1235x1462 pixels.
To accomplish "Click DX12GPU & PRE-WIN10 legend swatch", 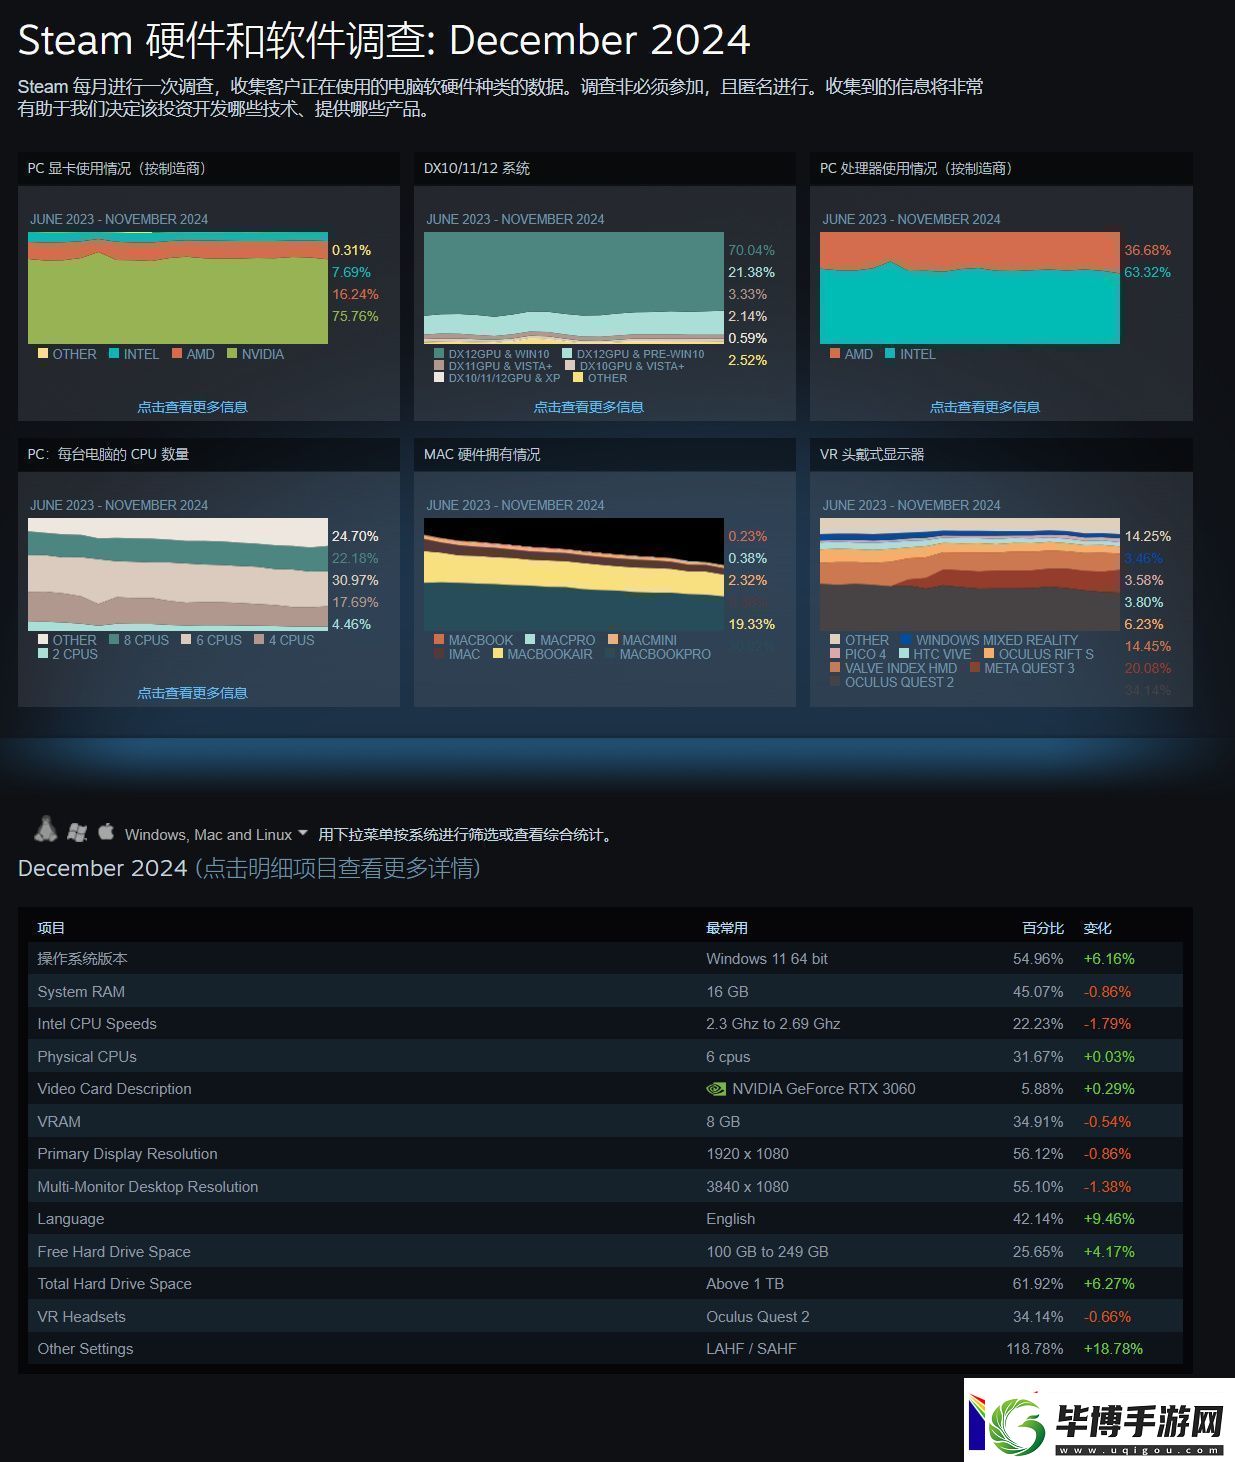I will [567, 353].
